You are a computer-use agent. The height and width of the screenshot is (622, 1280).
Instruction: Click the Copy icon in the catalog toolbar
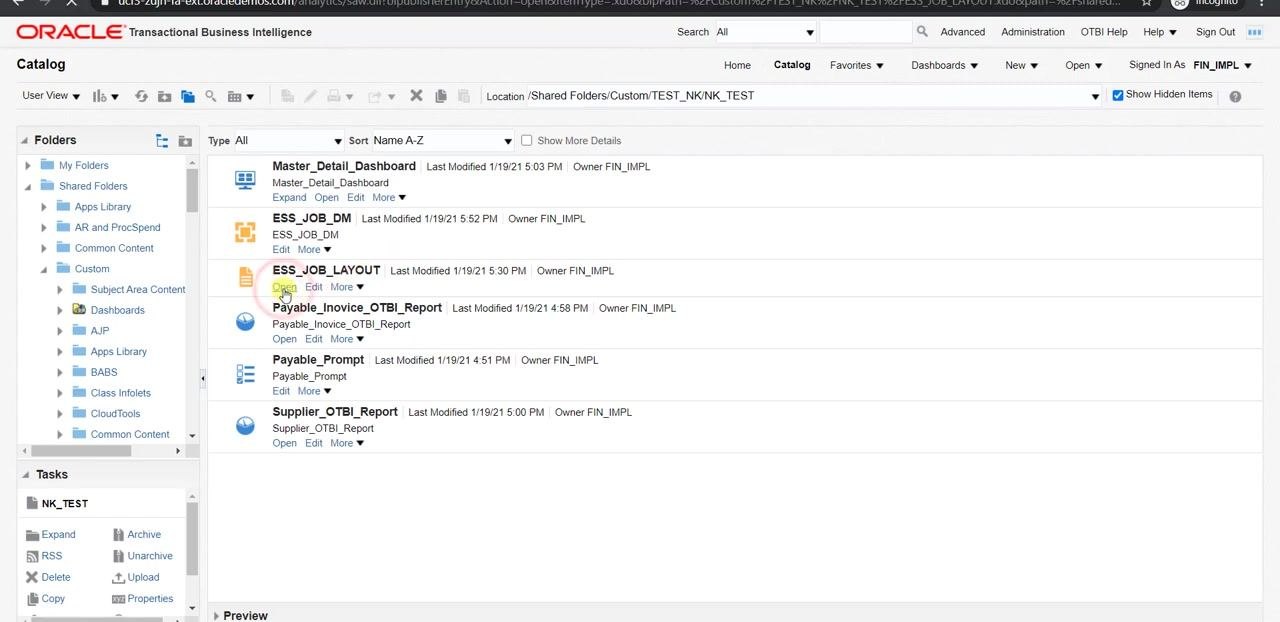tap(440, 96)
